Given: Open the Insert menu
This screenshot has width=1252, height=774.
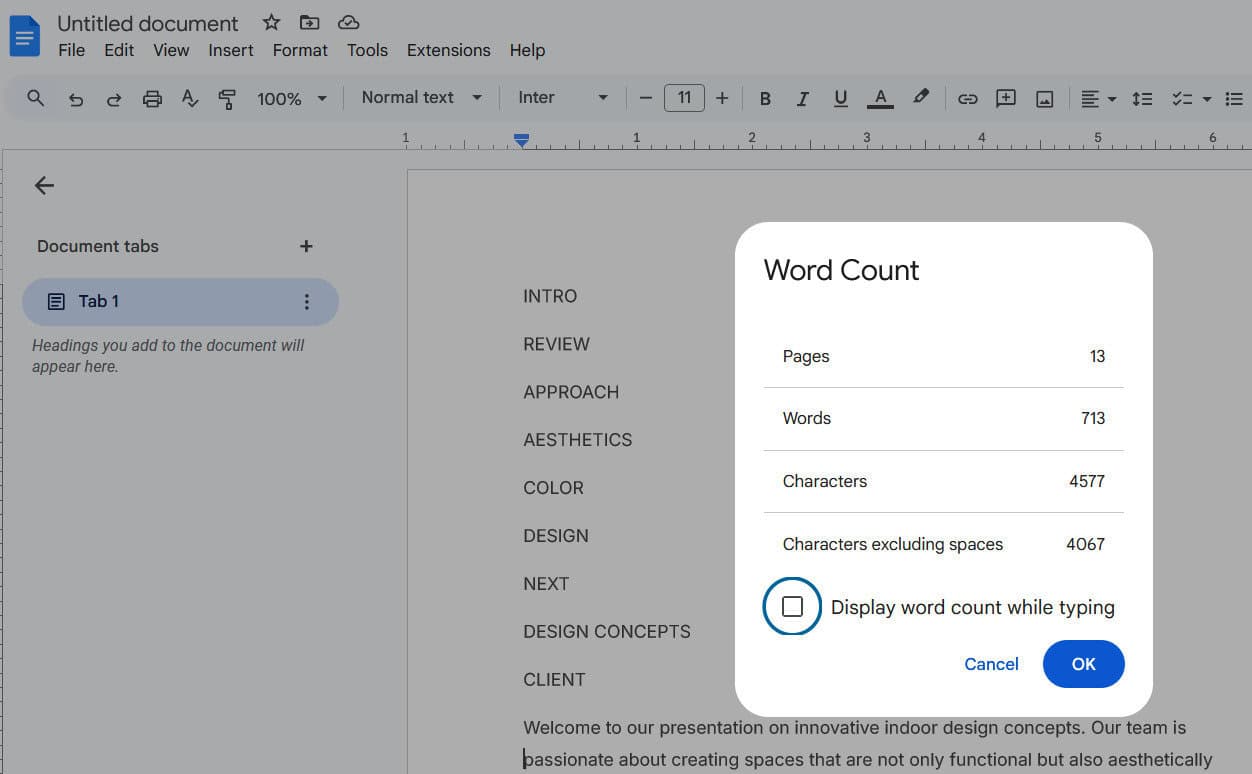Looking at the screenshot, I should coord(231,50).
